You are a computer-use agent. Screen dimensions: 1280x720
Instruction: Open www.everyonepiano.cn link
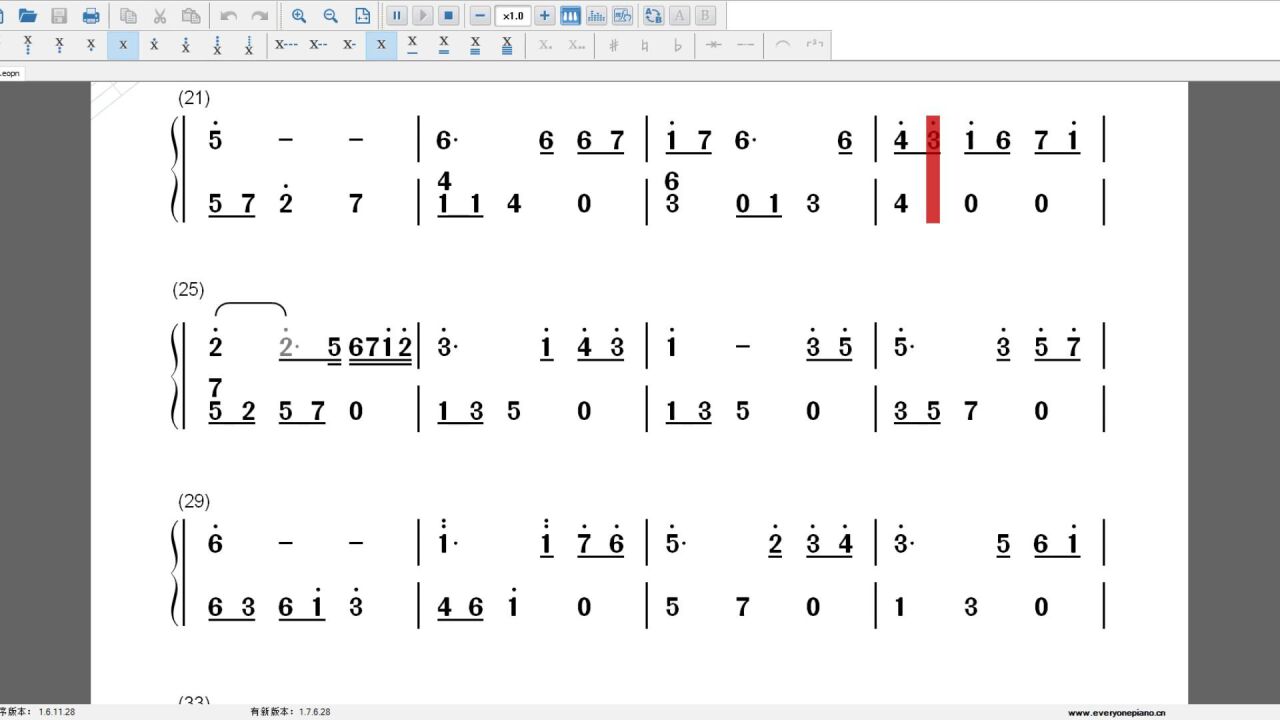[1116, 713]
